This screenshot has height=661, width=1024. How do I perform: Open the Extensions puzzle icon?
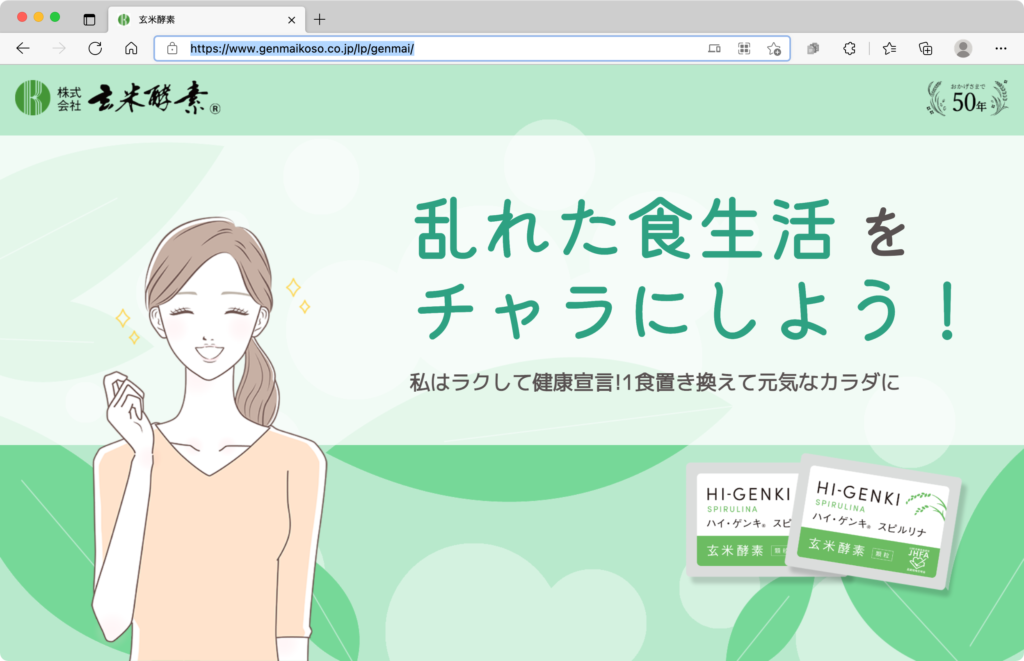pyautogui.click(x=849, y=48)
